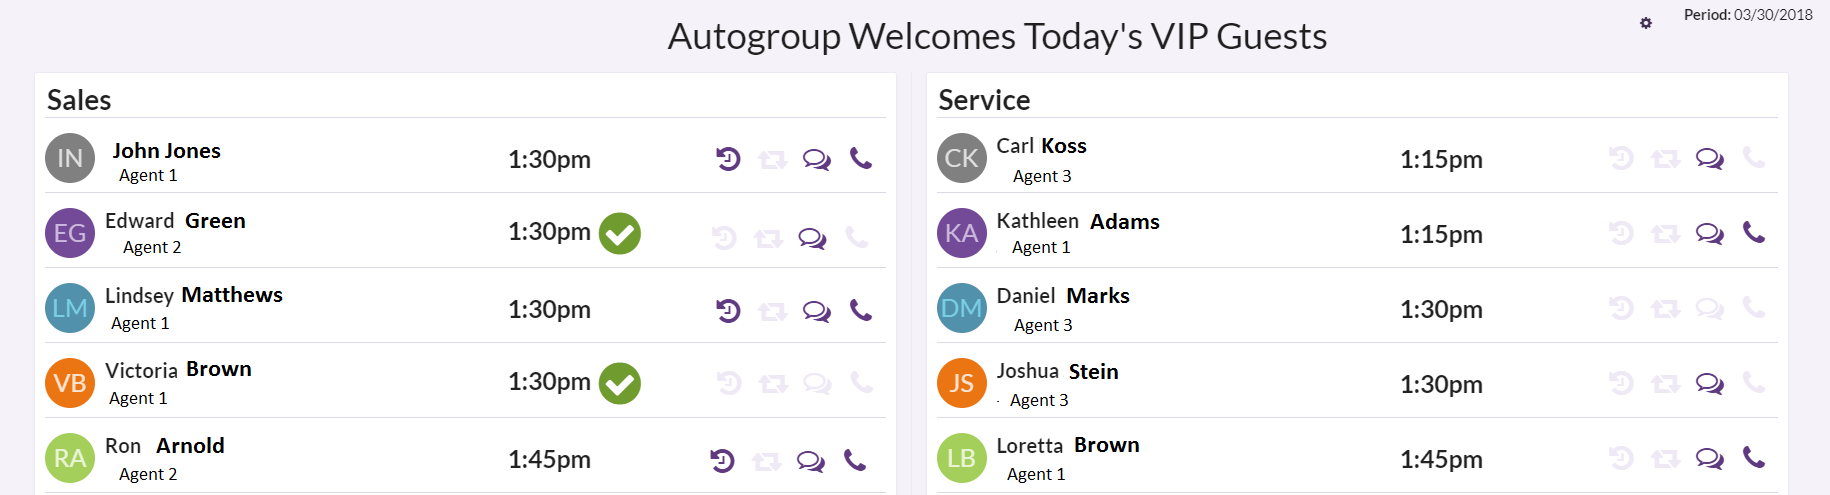Toggle the green checkmark for Victoria Brown
Screen dimensions: 1830x495
pos(620,384)
